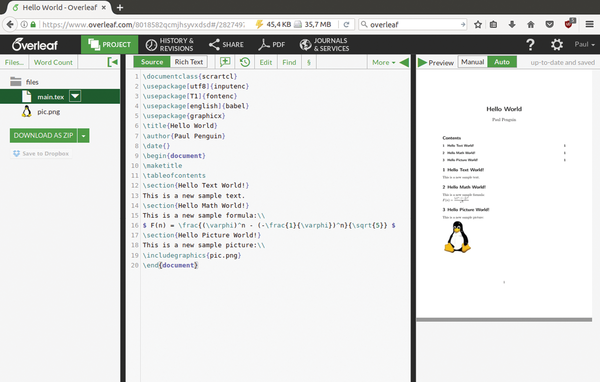Open the Paul account dropdown

point(584,44)
